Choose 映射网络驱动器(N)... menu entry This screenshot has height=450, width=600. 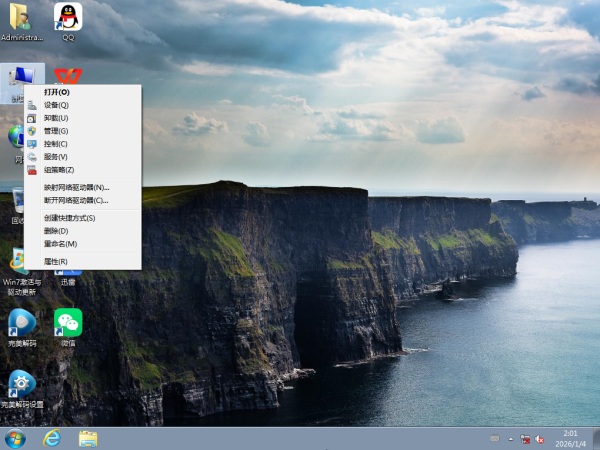pyautogui.click(x=76, y=187)
